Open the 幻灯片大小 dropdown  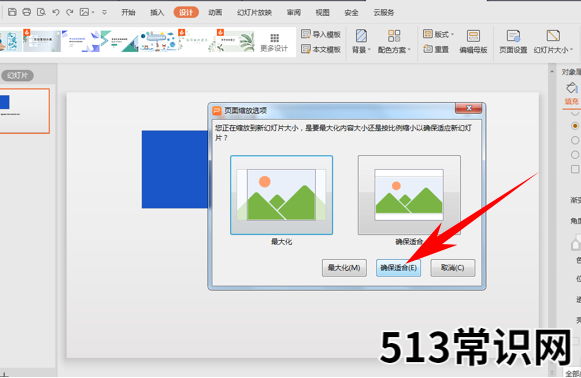pos(553,50)
